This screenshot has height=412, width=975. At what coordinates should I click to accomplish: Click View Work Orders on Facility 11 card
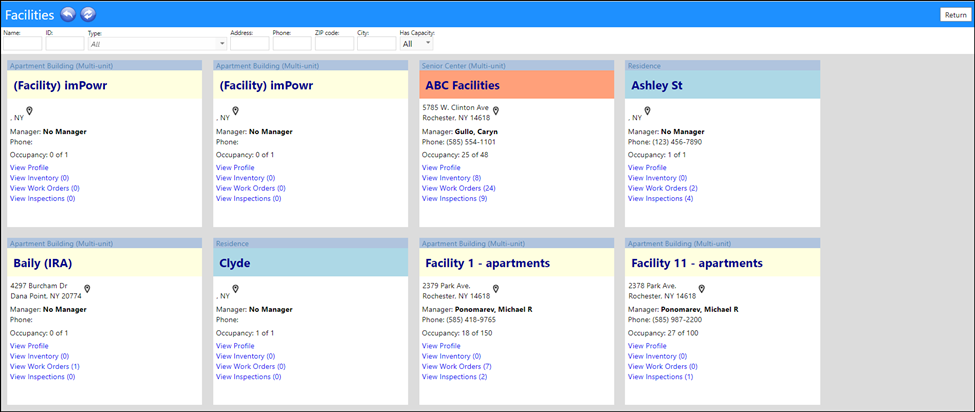[x=662, y=367]
